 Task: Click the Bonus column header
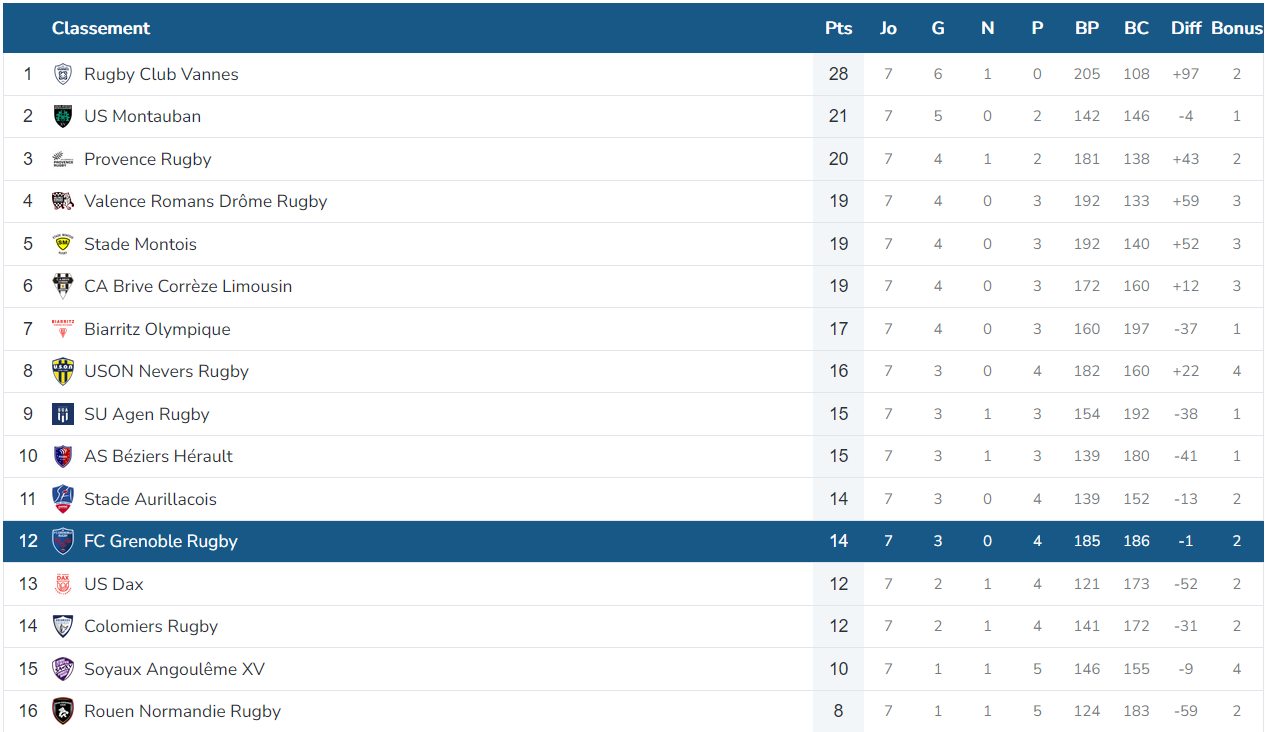(1237, 28)
